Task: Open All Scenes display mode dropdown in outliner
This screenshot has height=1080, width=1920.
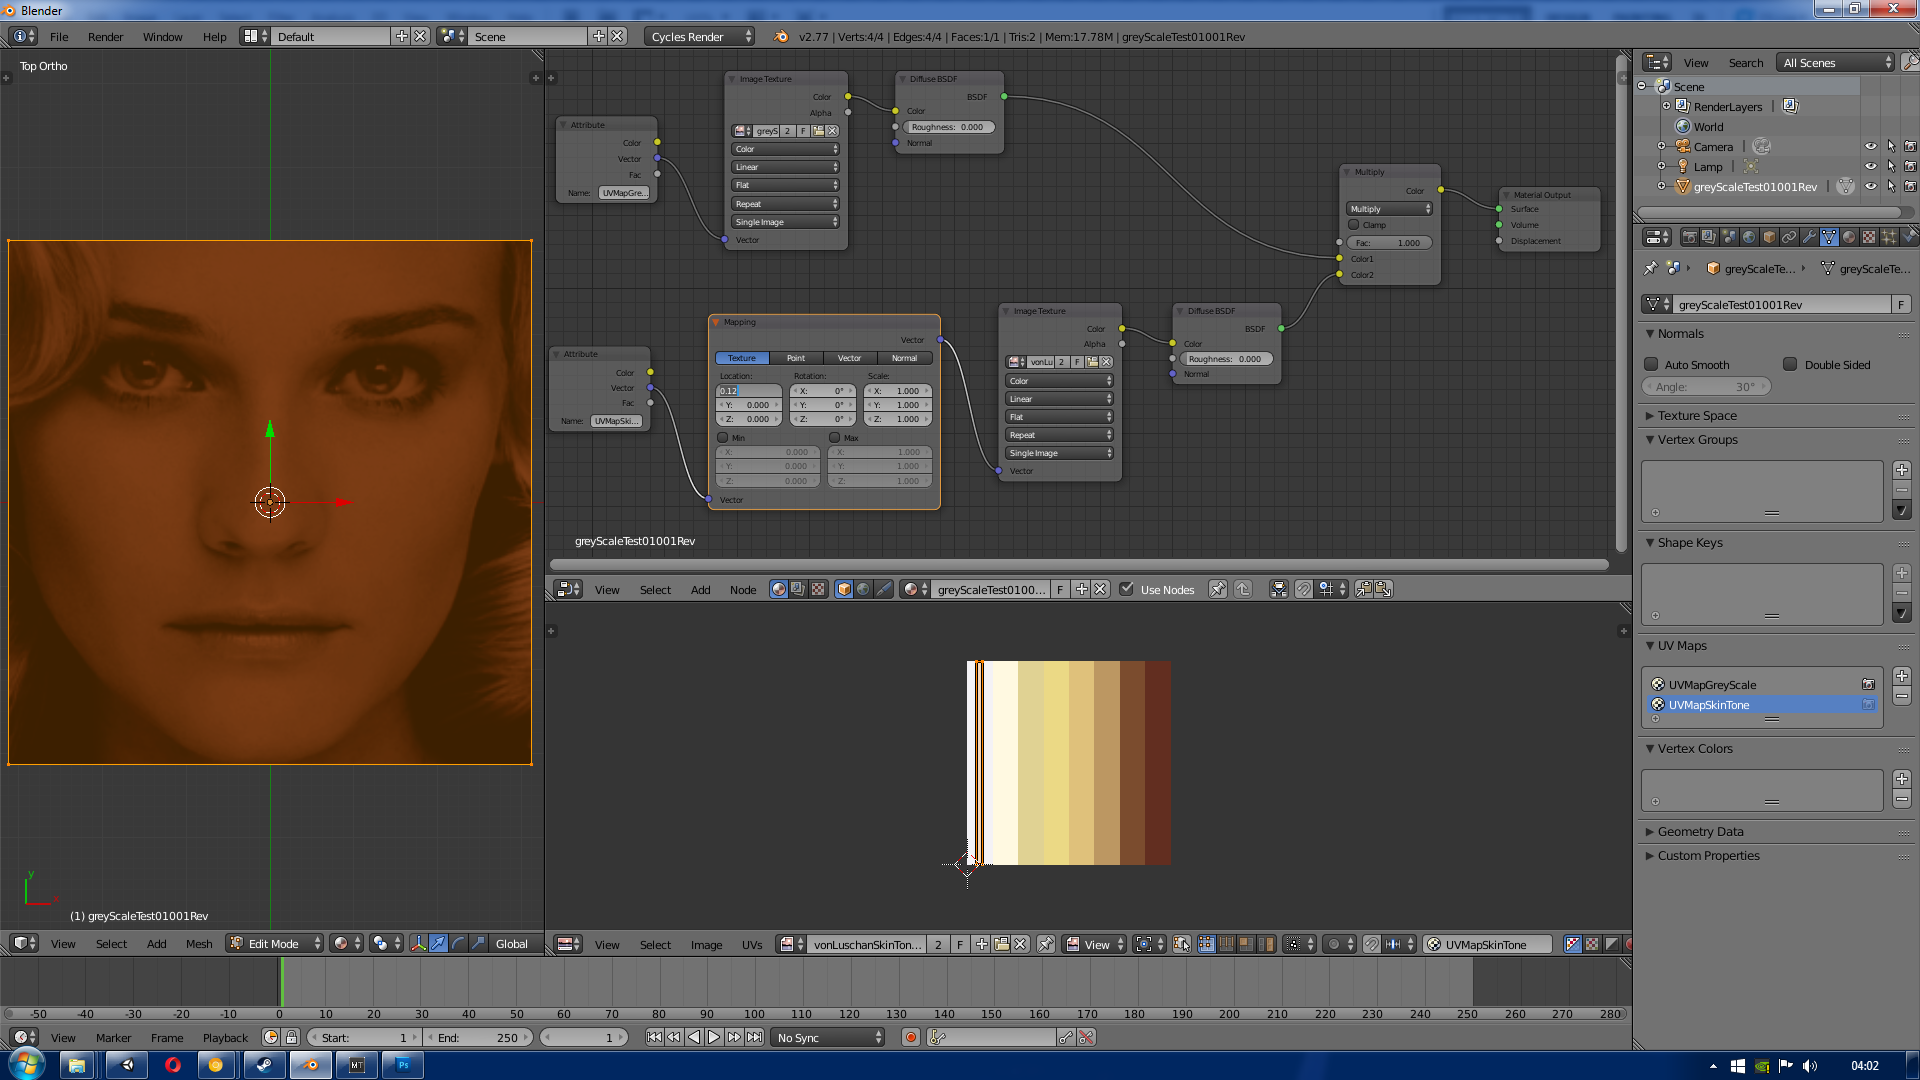Action: (x=1836, y=62)
